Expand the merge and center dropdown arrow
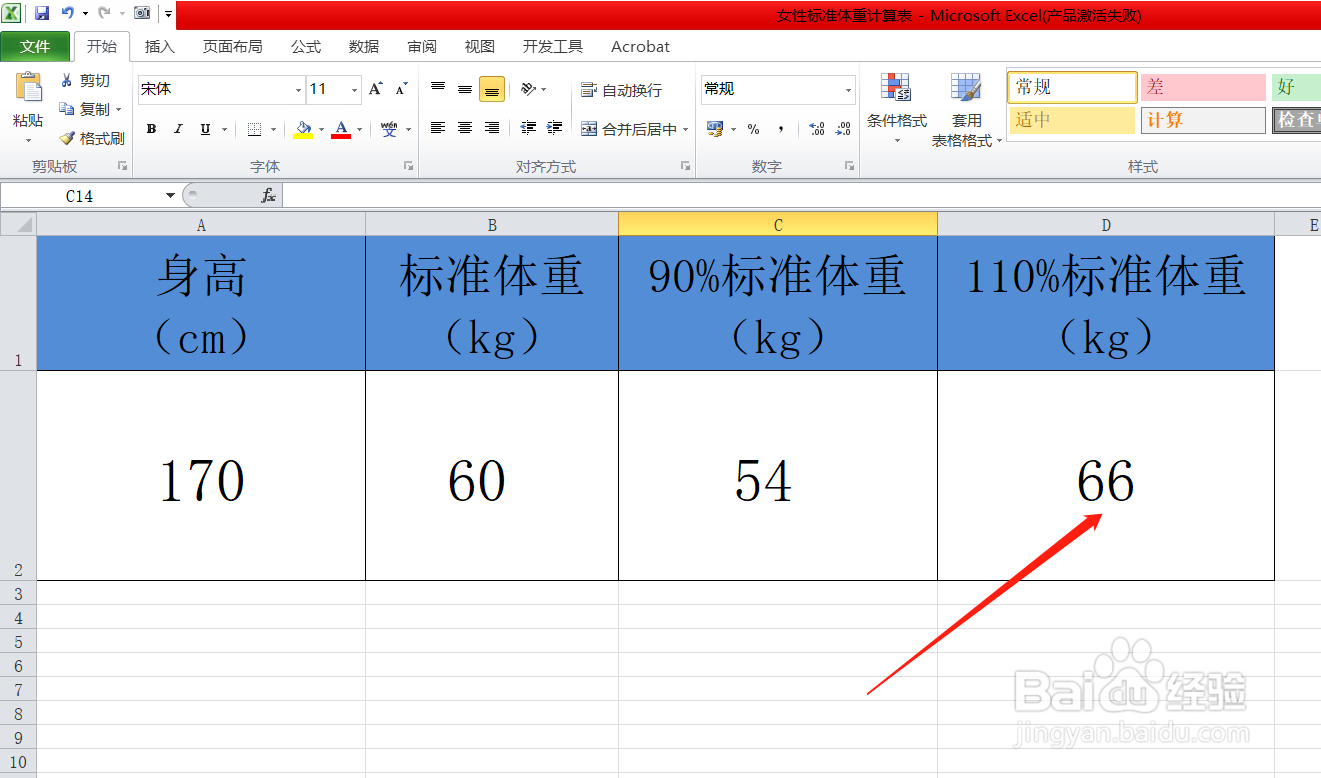Viewport: 1321px width, 778px height. 686,129
